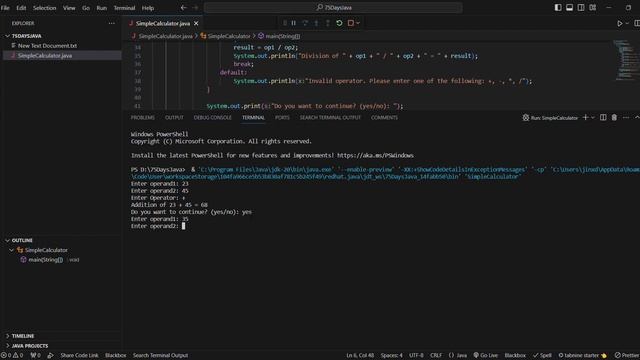This screenshot has width=640, height=360.
Task: Split the terminal panel
Action: [x=603, y=118]
